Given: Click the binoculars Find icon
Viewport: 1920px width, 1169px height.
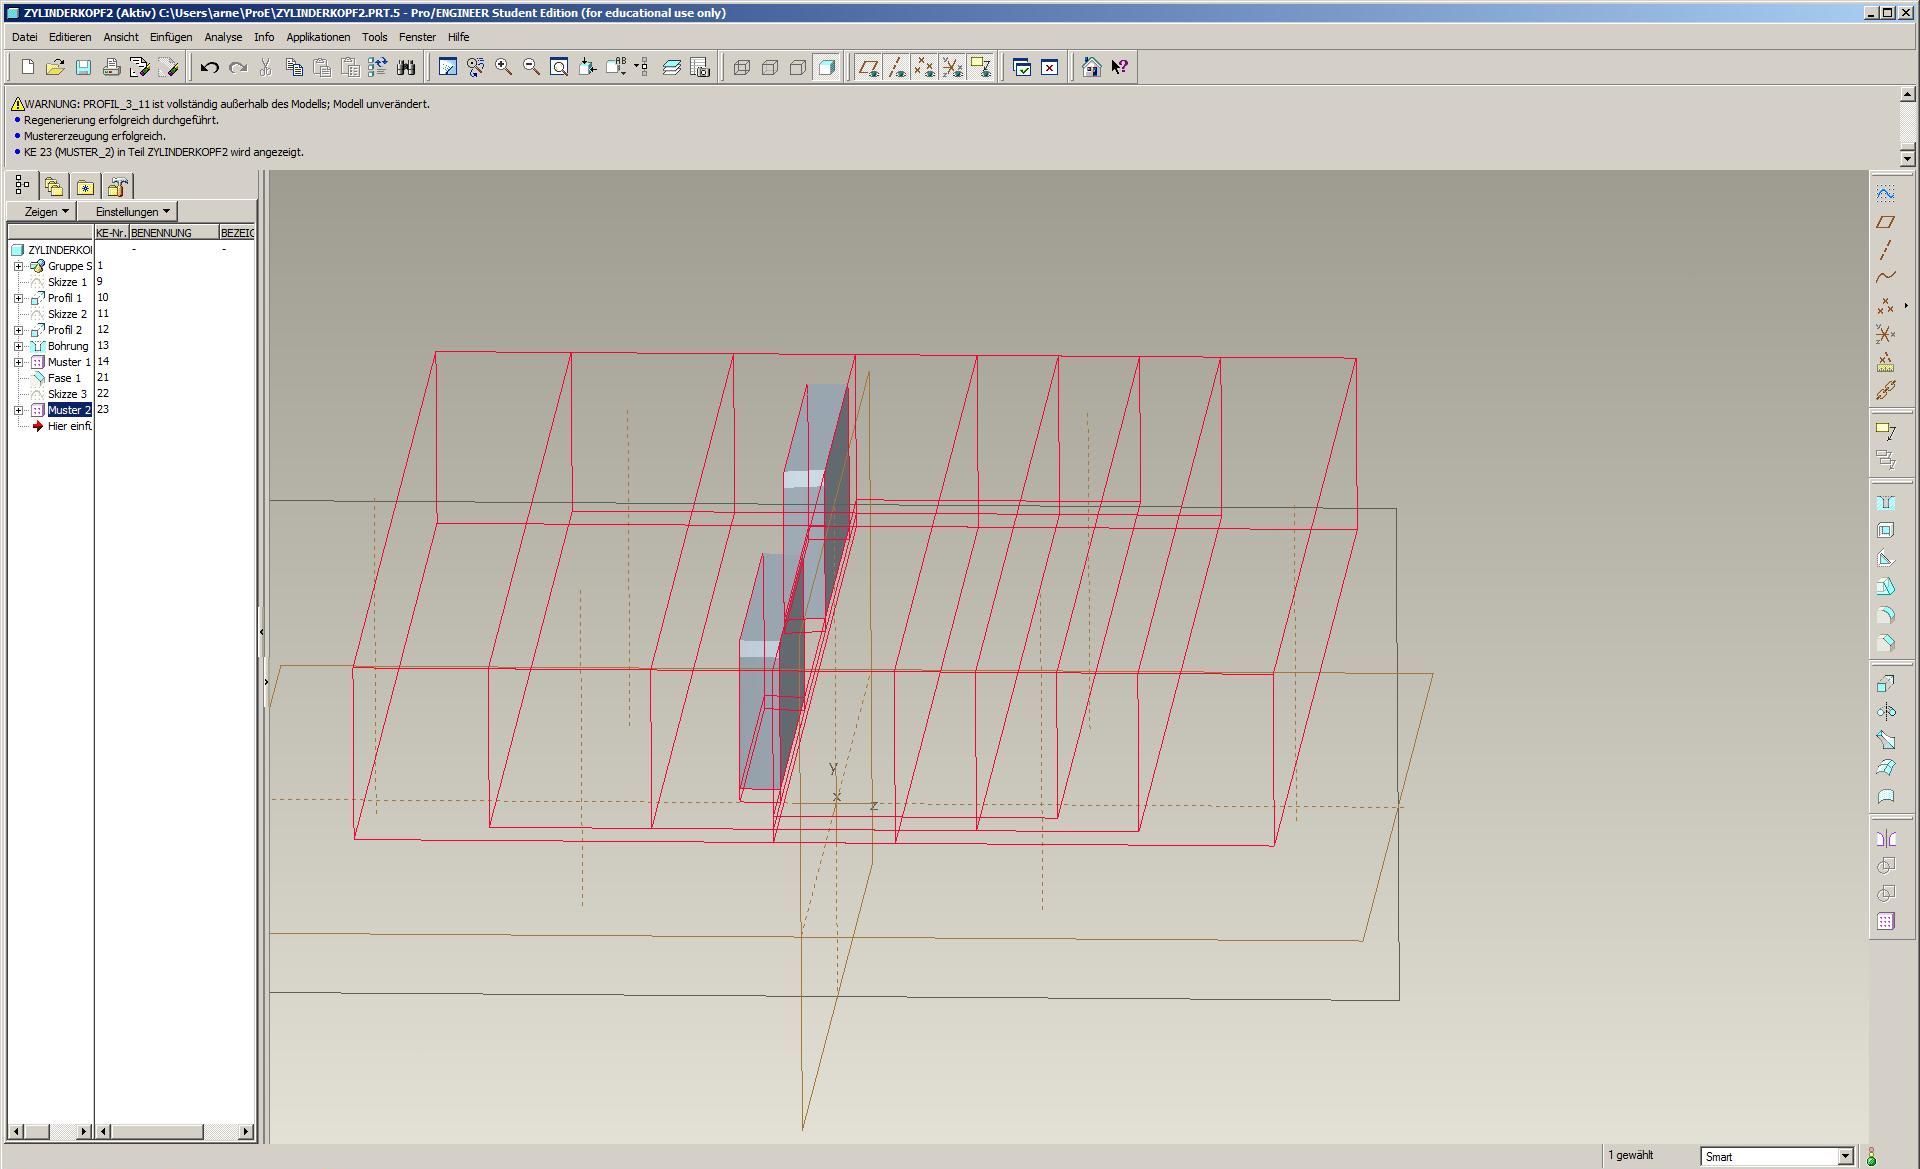Looking at the screenshot, I should [x=406, y=67].
